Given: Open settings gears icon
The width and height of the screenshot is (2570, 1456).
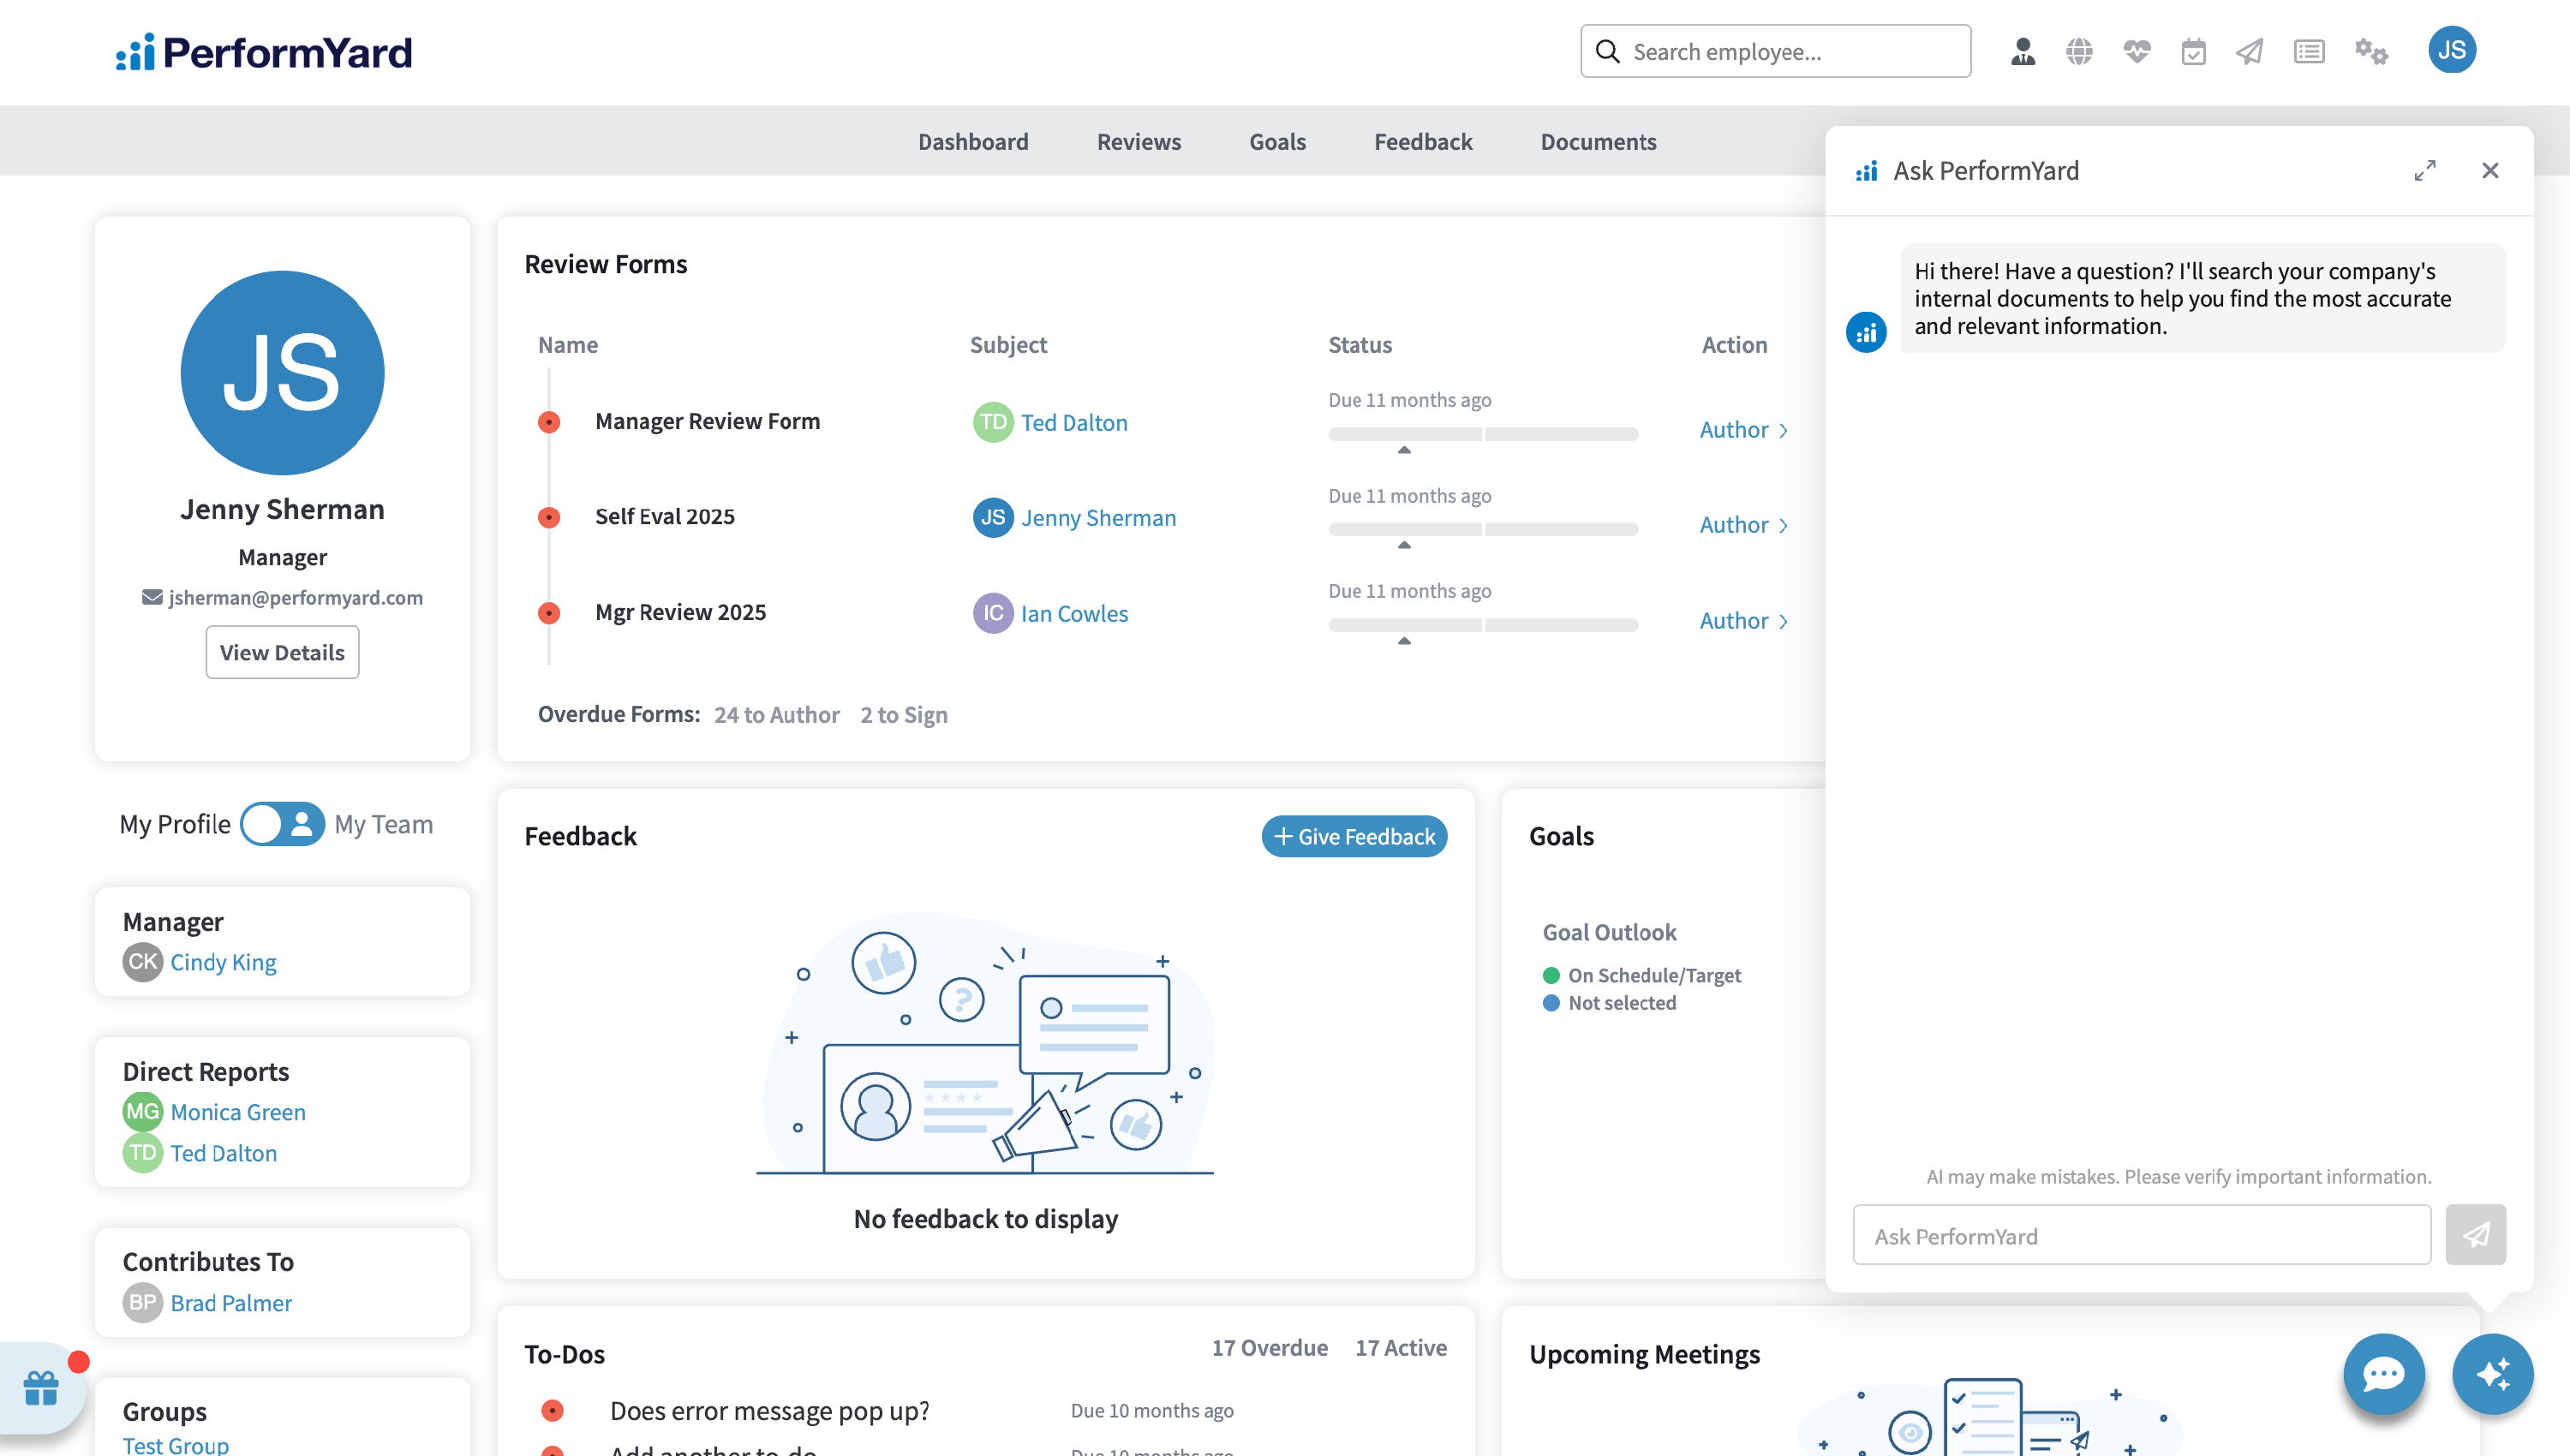Looking at the screenshot, I should pyautogui.click(x=2371, y=51).
